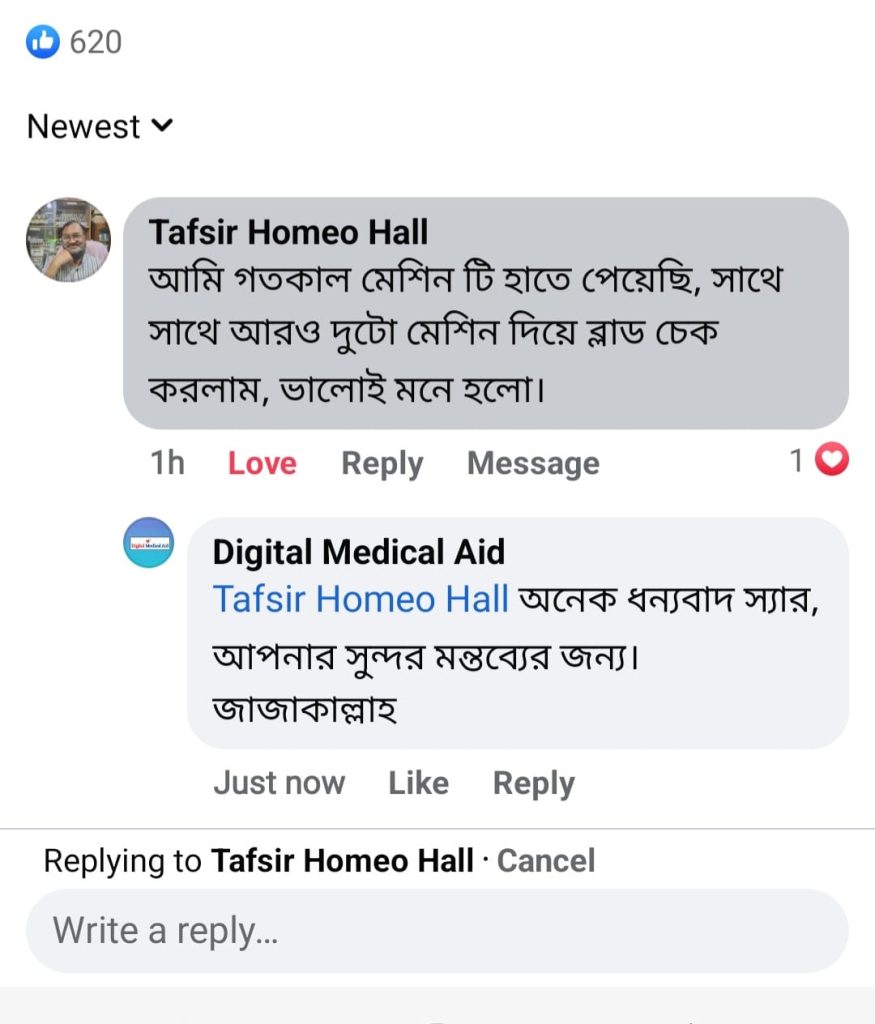This screenshot has width=875, height=1024.
Task: Open the 620 reactions count
Action: (95, 42)
